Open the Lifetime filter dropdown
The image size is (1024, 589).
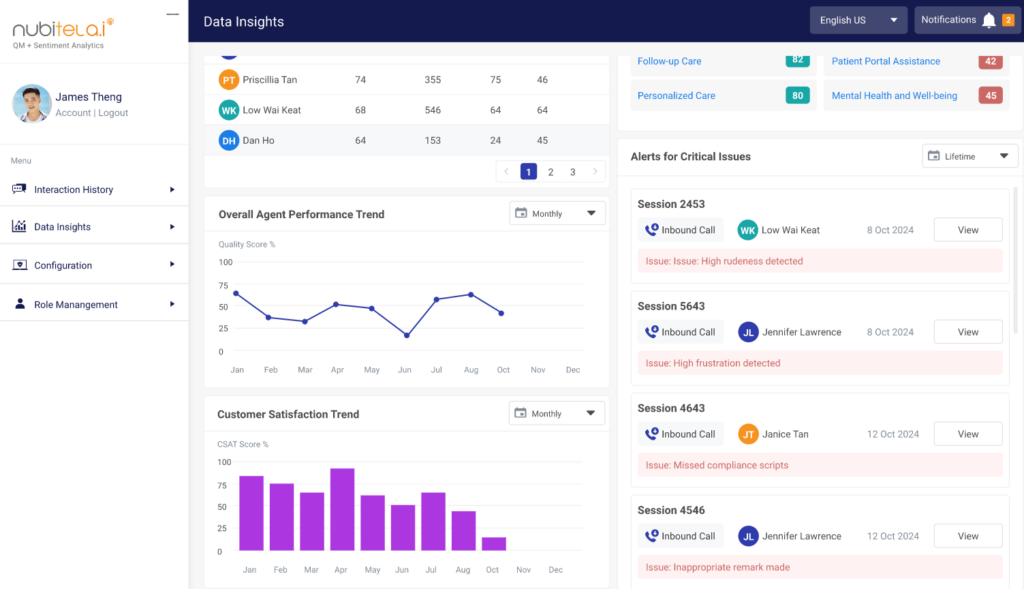tap(968, 155)
